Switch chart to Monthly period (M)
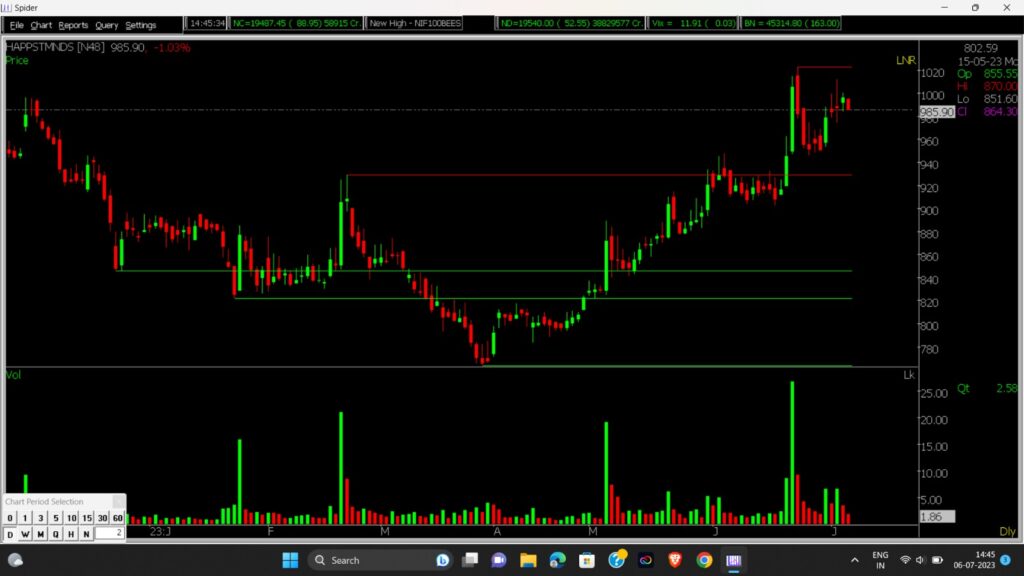 pos(41,534)
